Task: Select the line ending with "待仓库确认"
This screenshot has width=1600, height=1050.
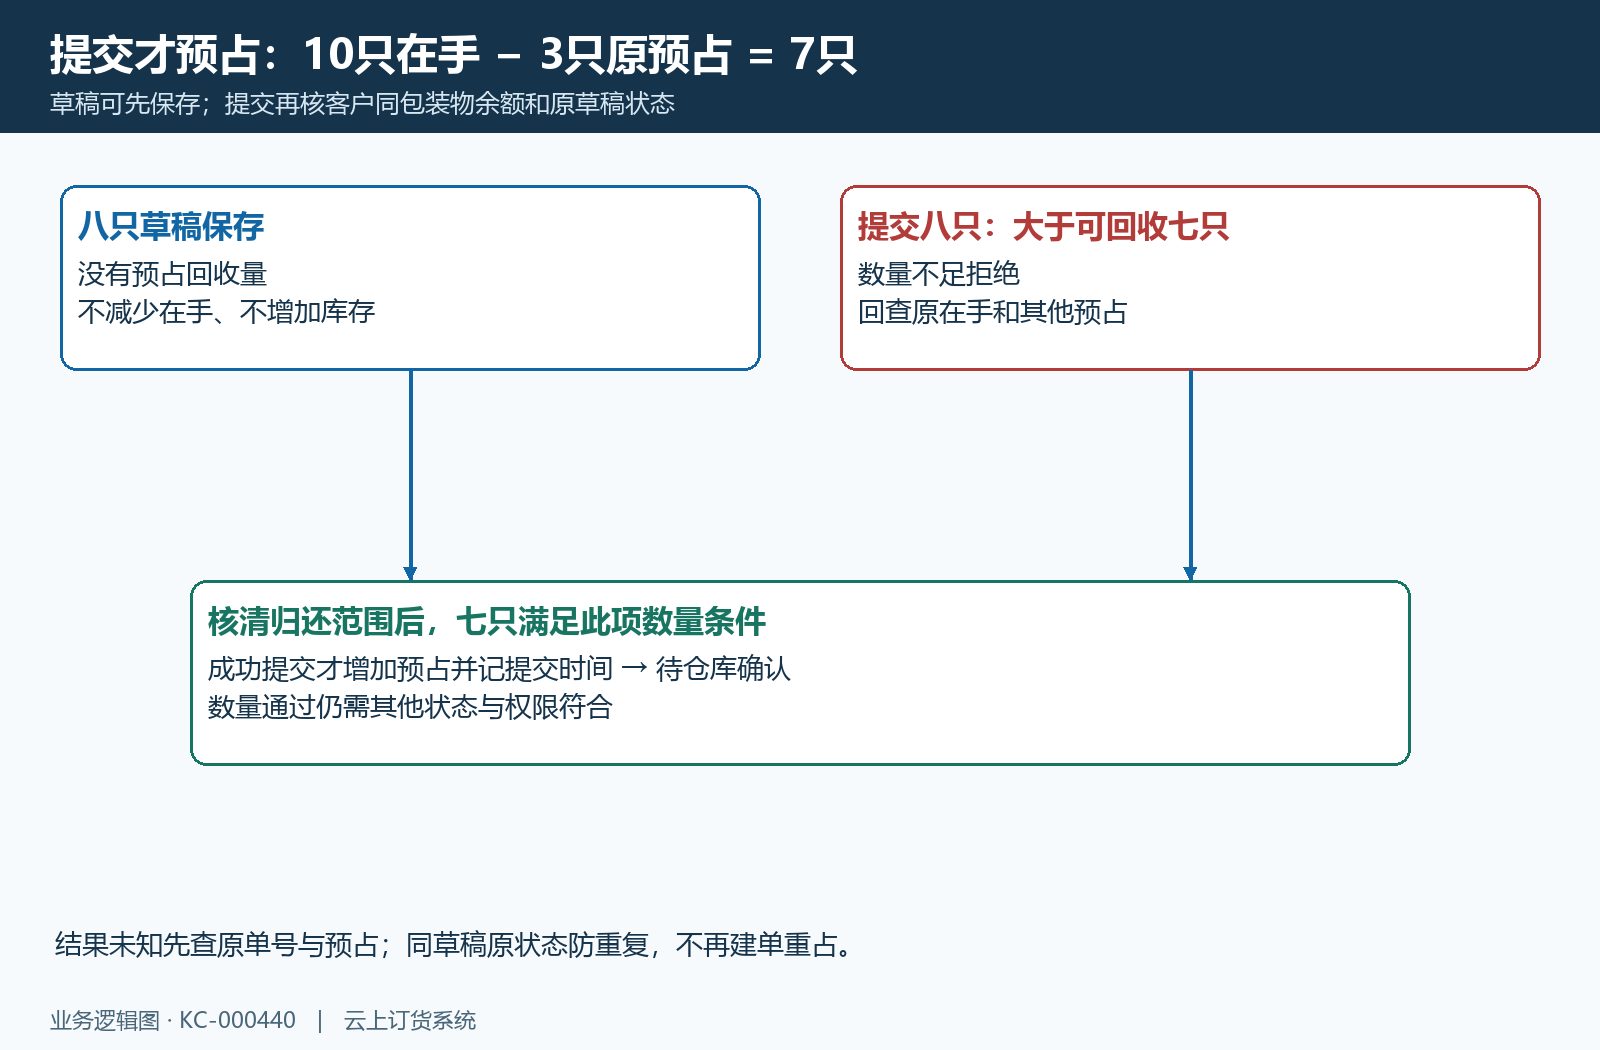Action: 499,669
